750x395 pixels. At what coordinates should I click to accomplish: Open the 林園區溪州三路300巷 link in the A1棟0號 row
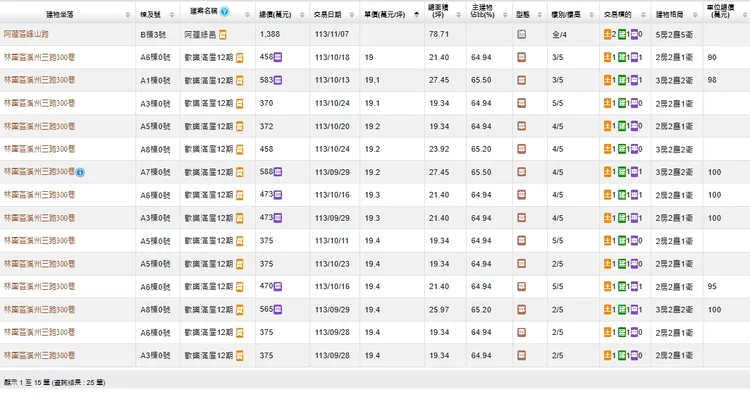[39, 80]
